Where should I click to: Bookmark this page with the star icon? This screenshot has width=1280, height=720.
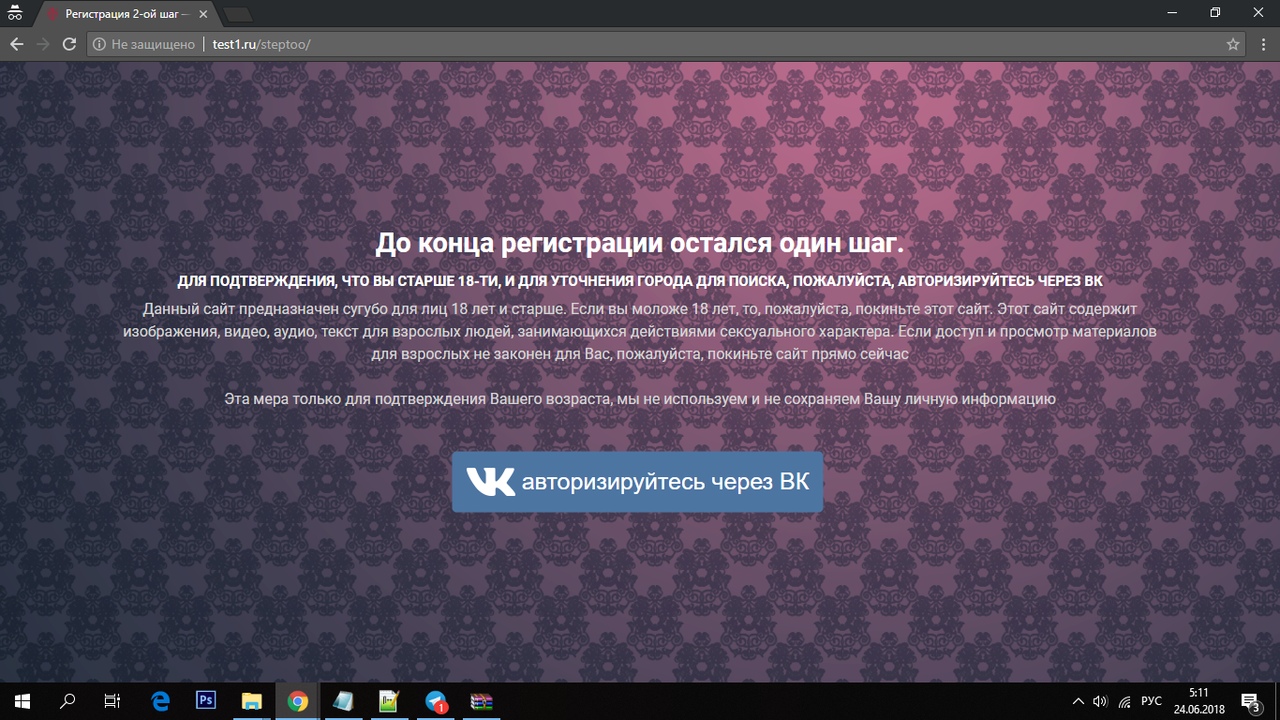(x=1233, y=44)
